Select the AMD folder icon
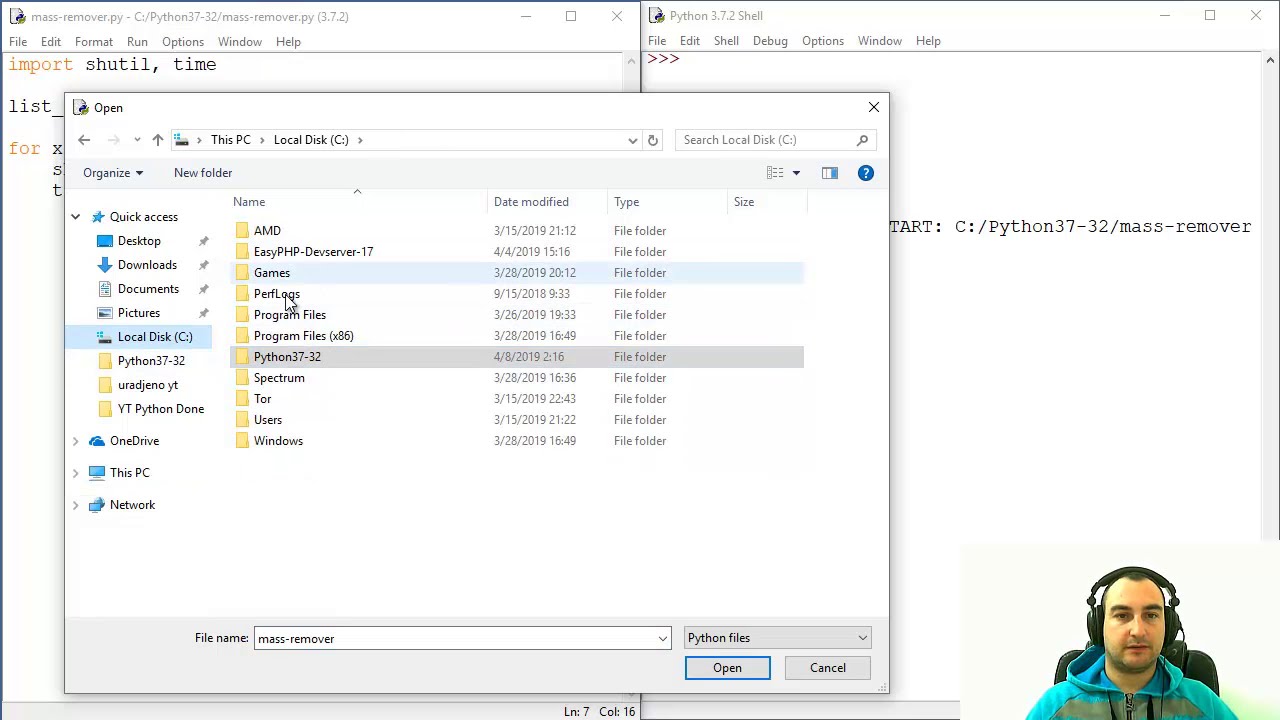Viewport: 1280px width, 720px height. (242, 231)
